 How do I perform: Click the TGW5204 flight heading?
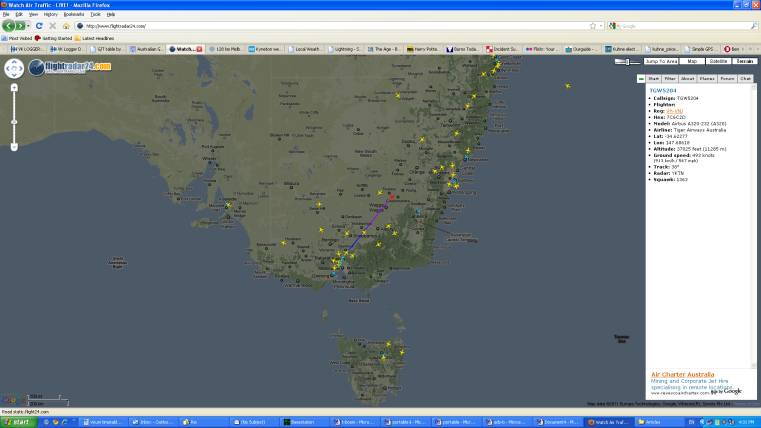[x=662, y=91]
